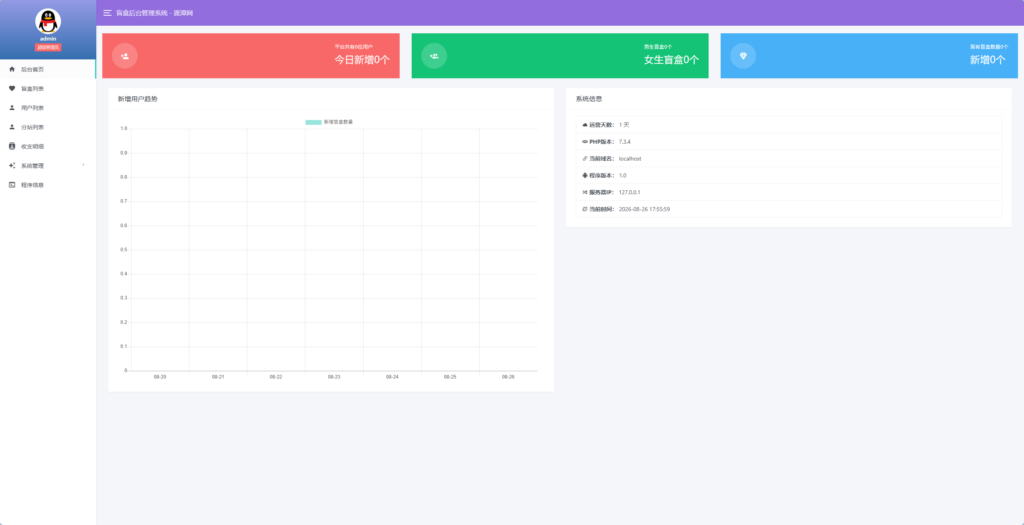The height and width of the screenshot is (525, 1024).
Task: Click the diamond icon on blue card
Action: point(743,56)
